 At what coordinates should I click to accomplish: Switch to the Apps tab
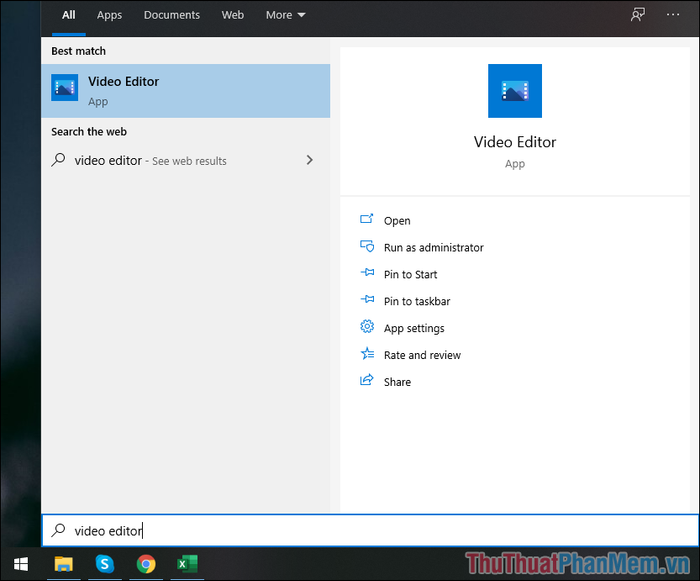(x=109, y=15)
